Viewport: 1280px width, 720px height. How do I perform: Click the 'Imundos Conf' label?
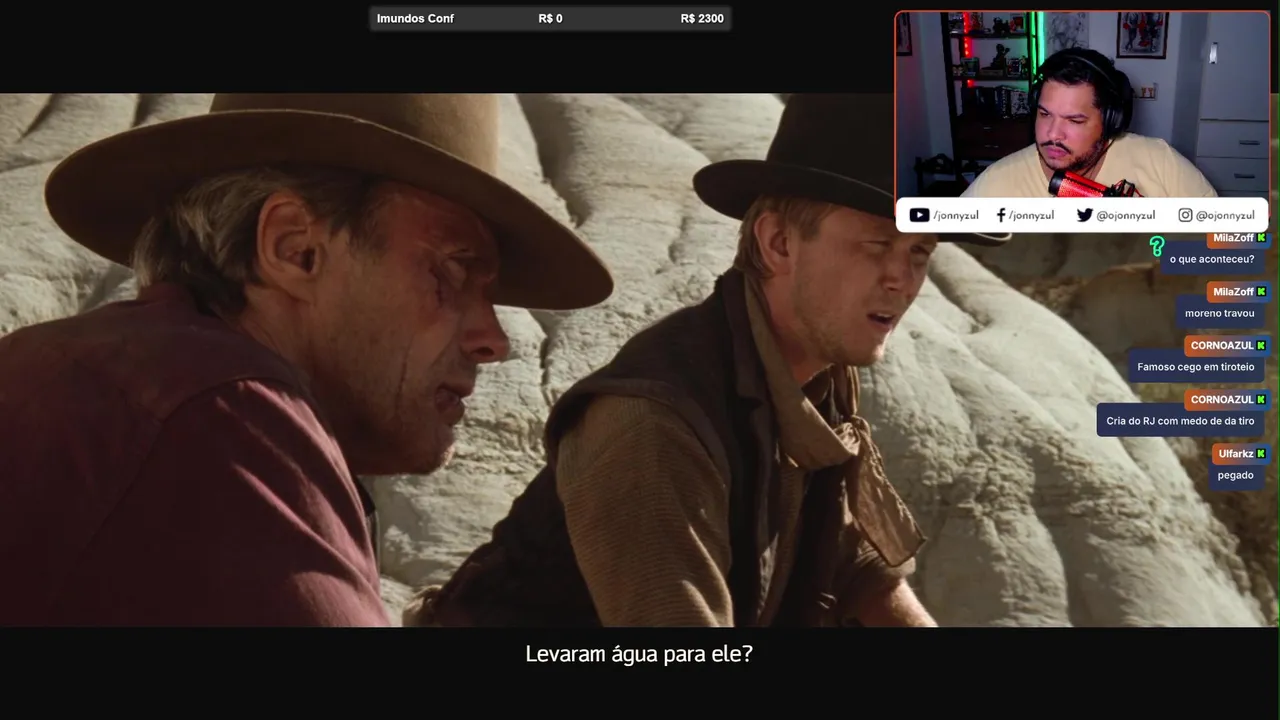coord(415,19)
